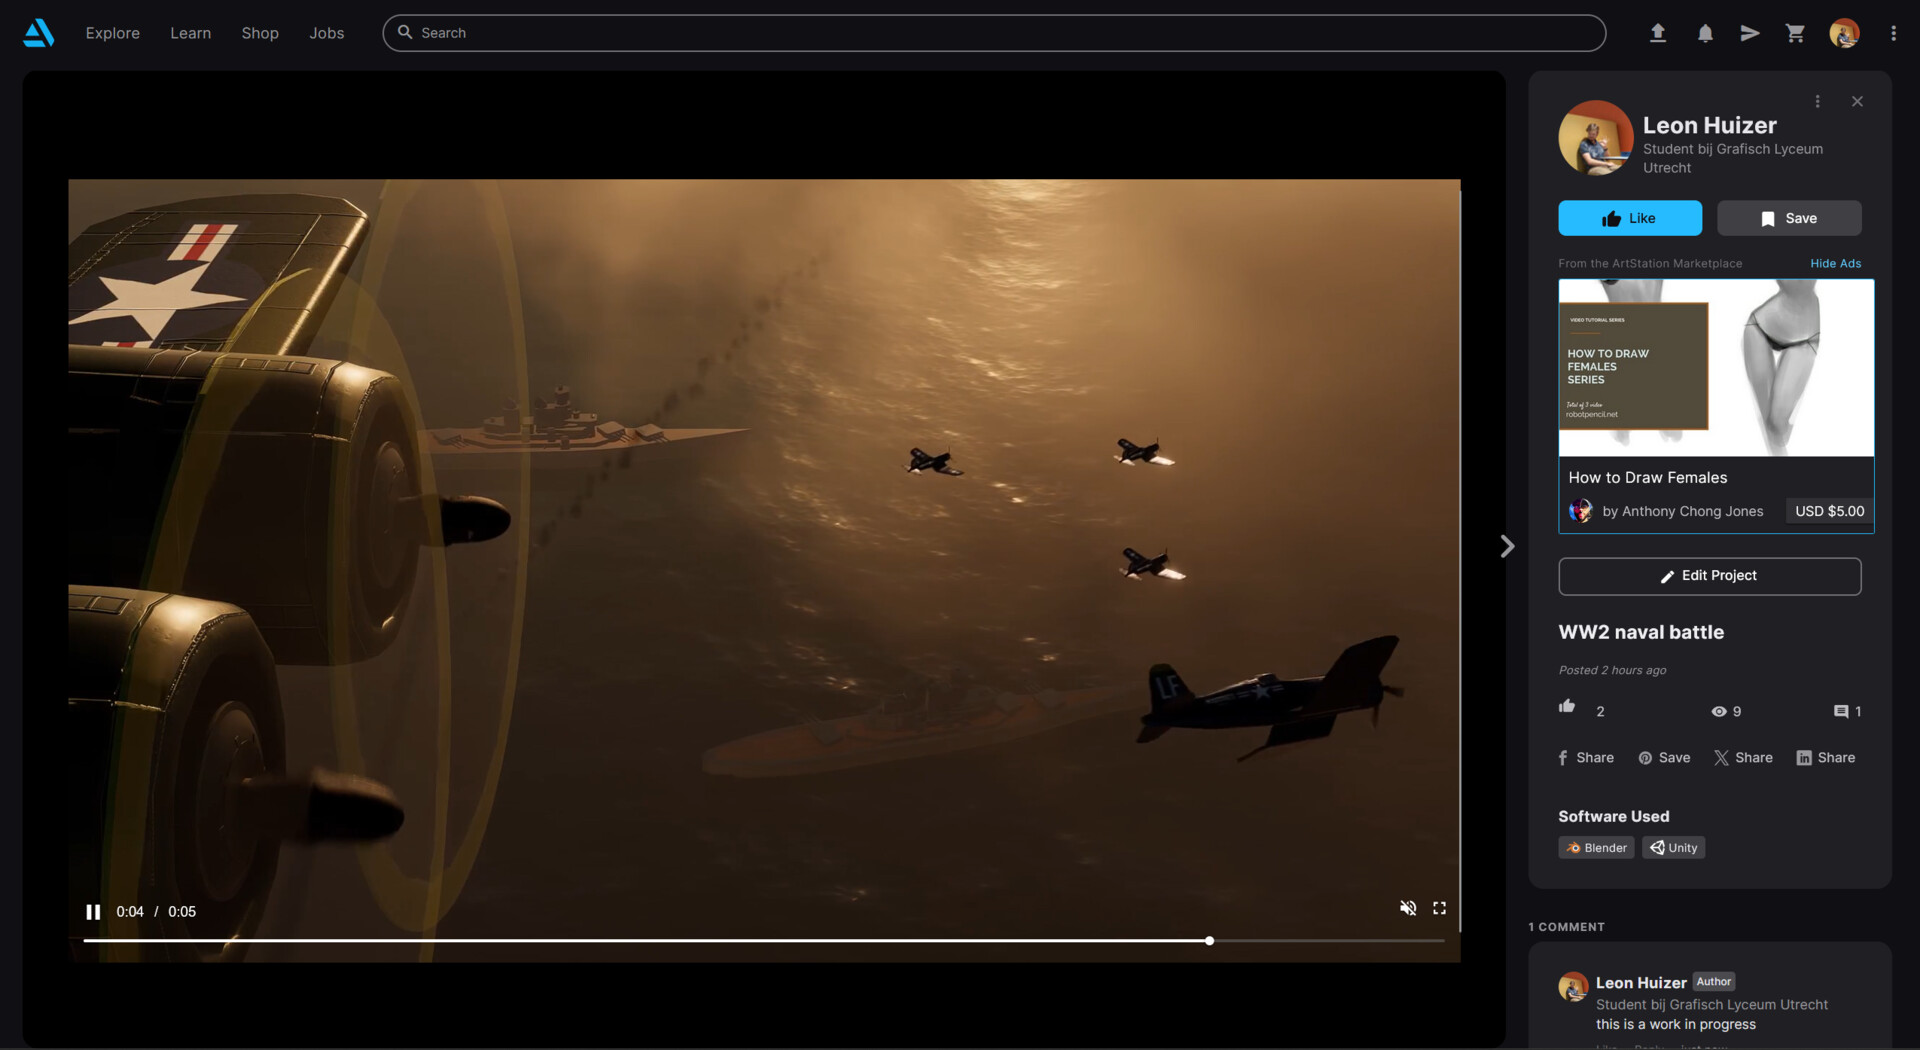Open messages with the send icon

tap(1748, 33)
